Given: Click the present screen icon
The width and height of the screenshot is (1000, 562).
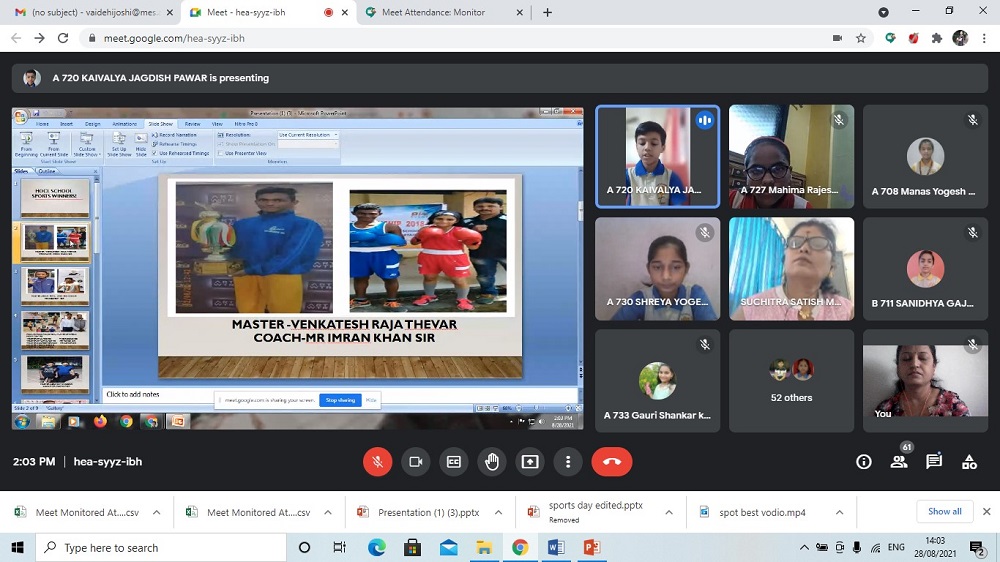Looking at the screenshot, I should pos(530,462).
